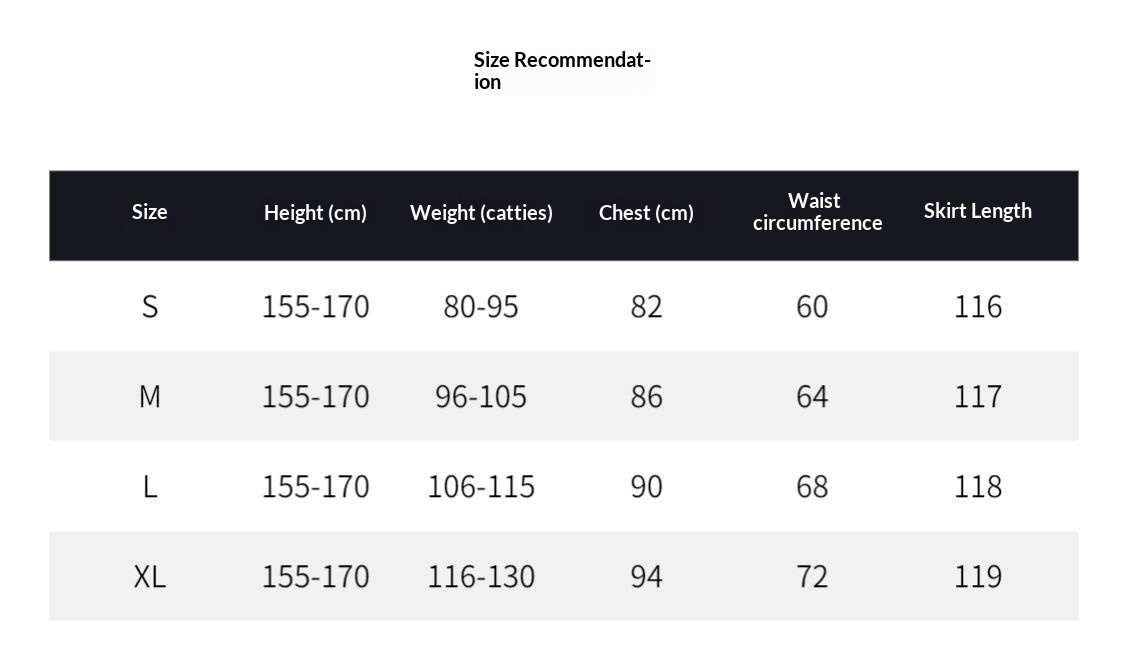Click the Size column header
This screenshot has width=1125, height=667.
click(x=149, y=212)
